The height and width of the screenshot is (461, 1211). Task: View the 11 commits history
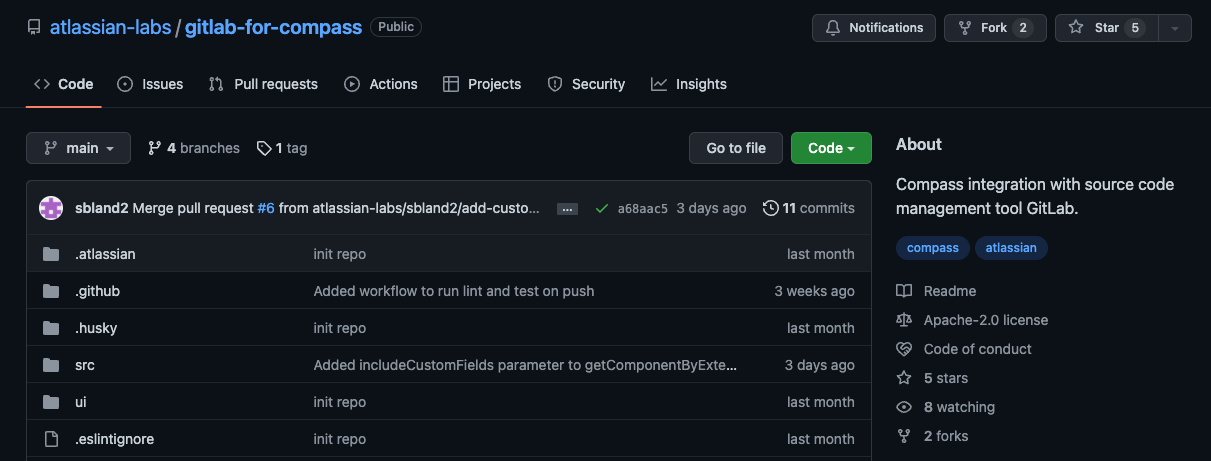(809, 208)
